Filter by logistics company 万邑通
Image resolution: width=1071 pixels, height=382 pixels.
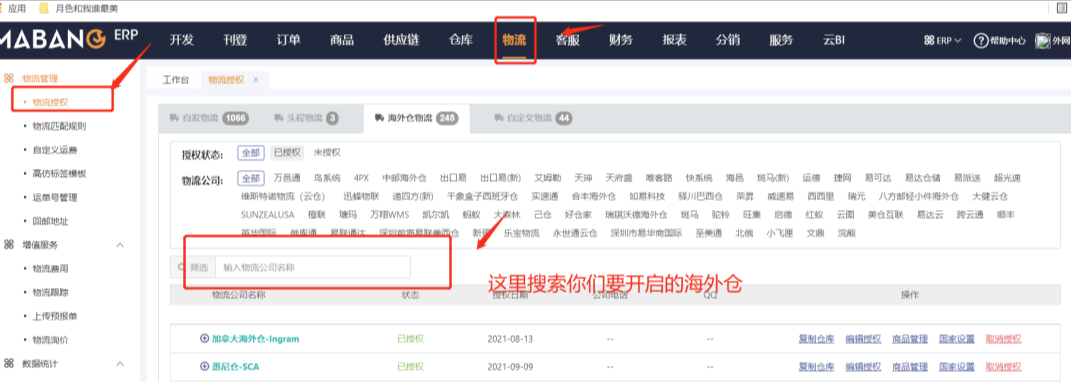click(x=288, y=178)
